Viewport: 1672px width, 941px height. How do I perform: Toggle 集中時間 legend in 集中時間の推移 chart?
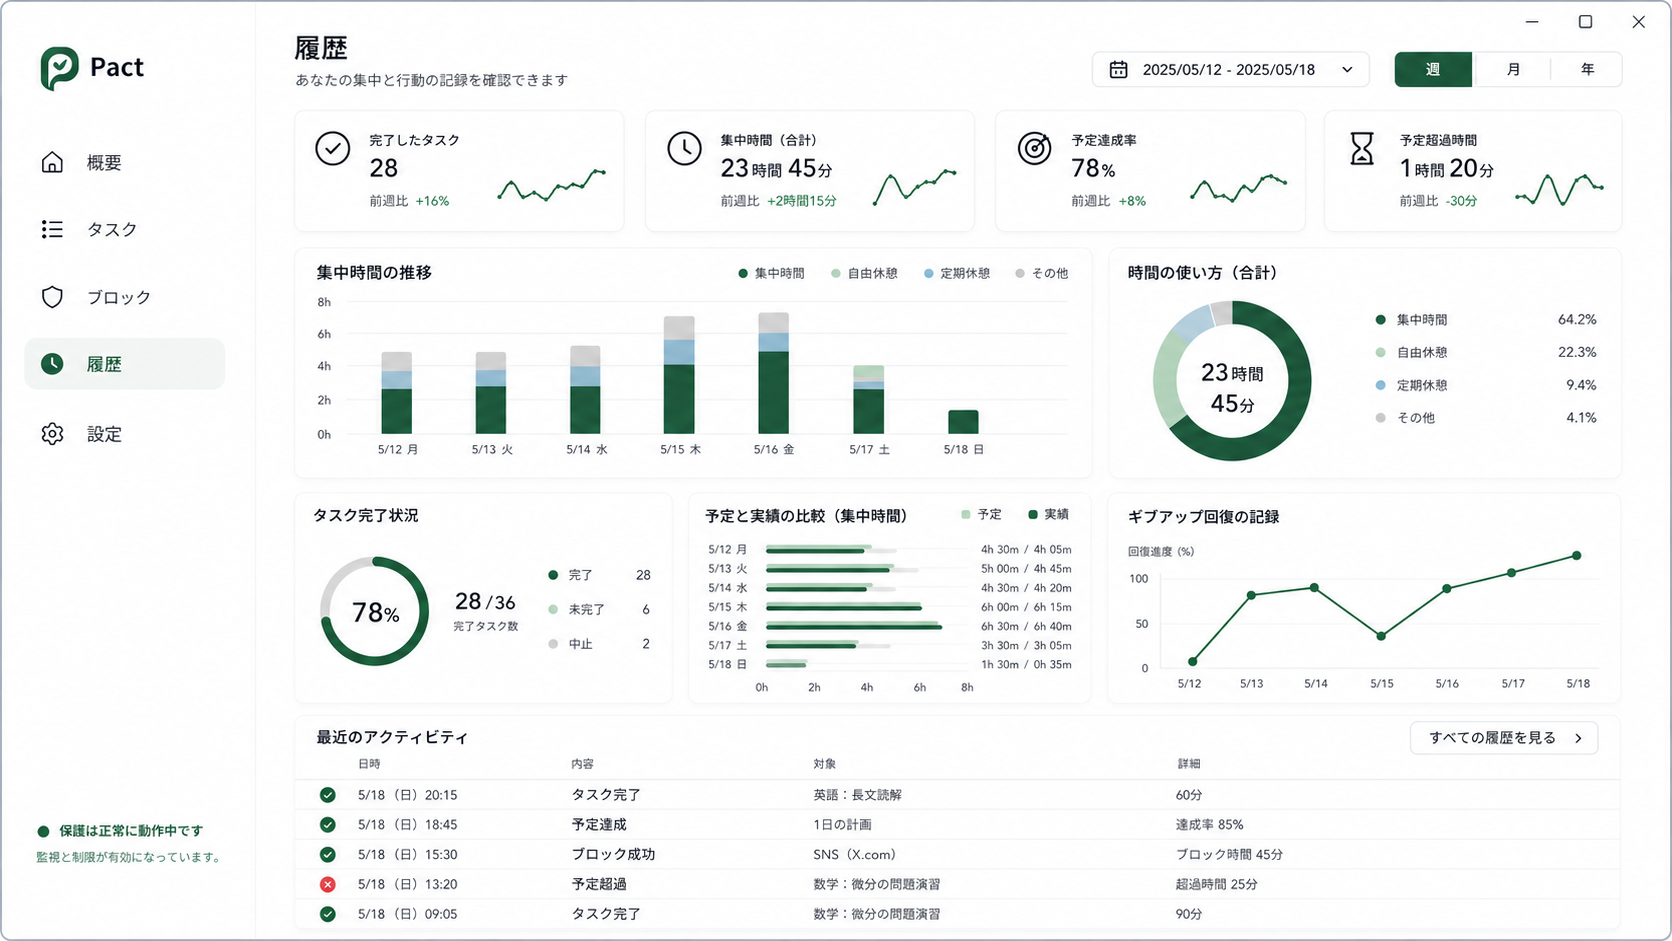click(771, 273)
